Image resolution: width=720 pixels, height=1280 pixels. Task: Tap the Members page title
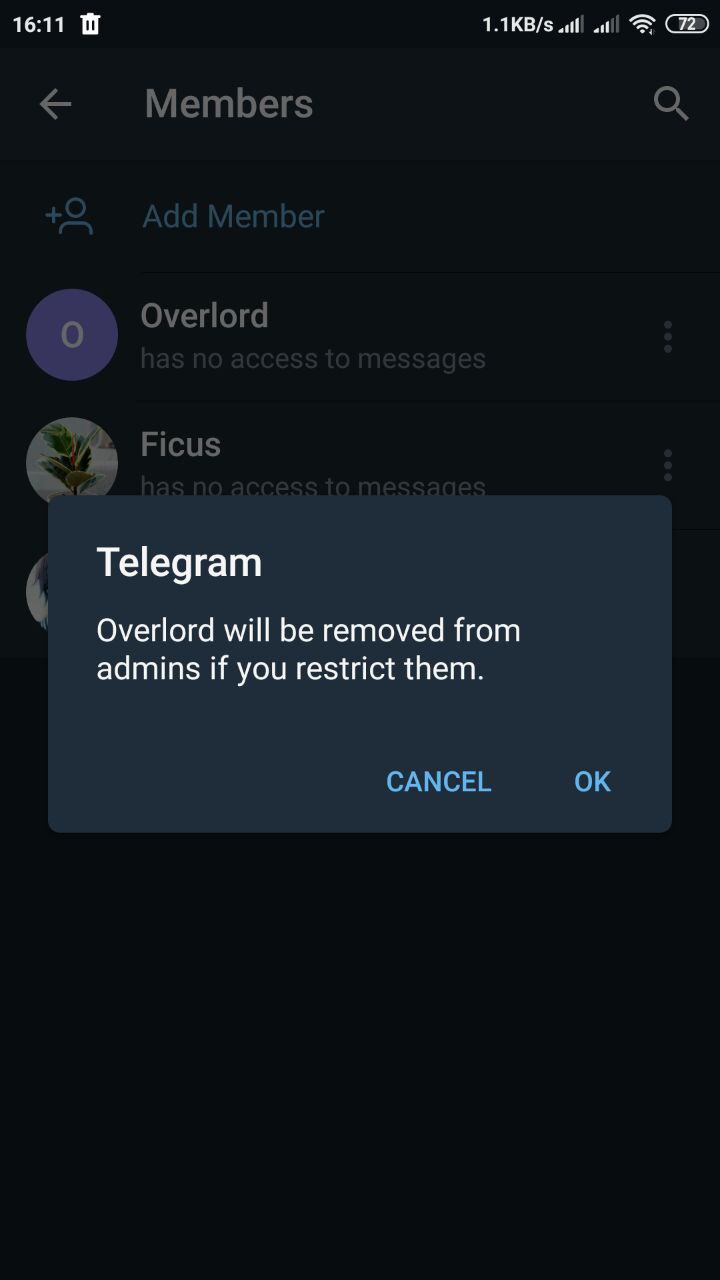(229, 103)
